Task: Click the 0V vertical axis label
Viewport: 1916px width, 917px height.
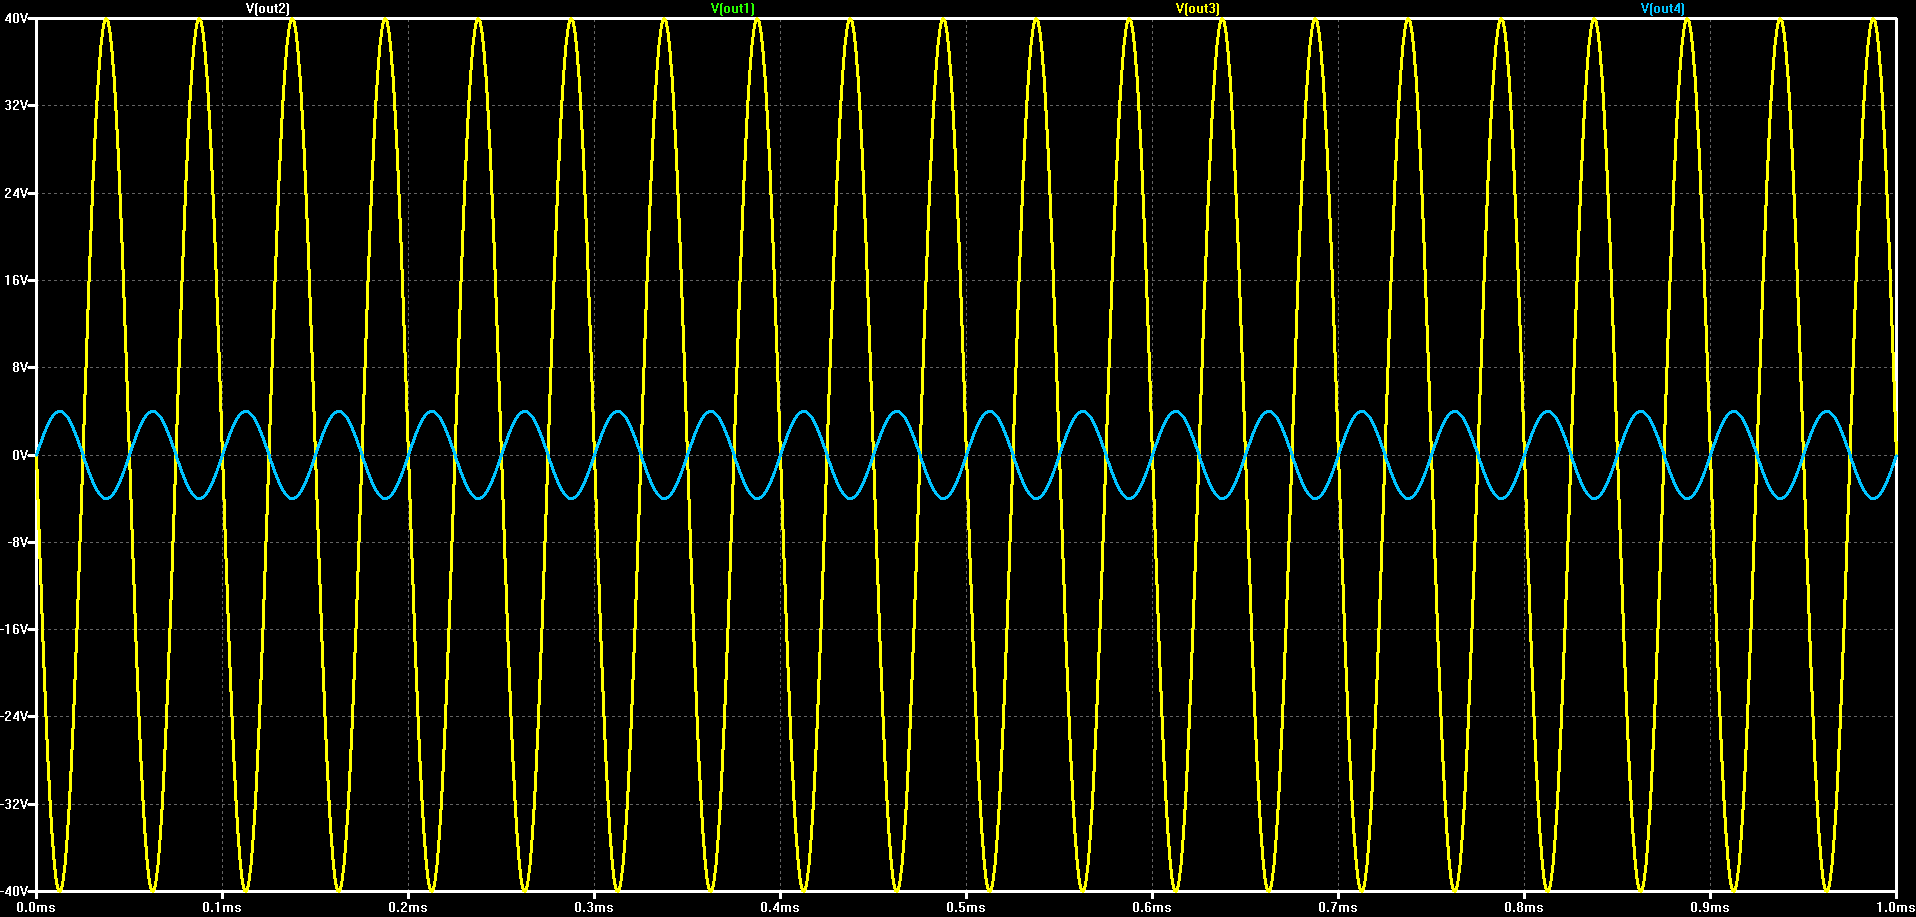Action: [x=20, y=455]
